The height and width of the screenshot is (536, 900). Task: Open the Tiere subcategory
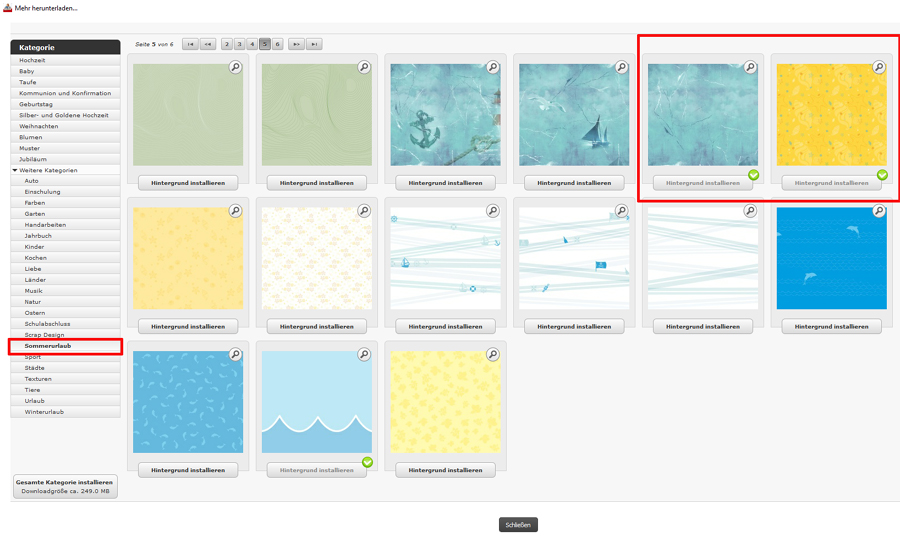click(65, 390)
